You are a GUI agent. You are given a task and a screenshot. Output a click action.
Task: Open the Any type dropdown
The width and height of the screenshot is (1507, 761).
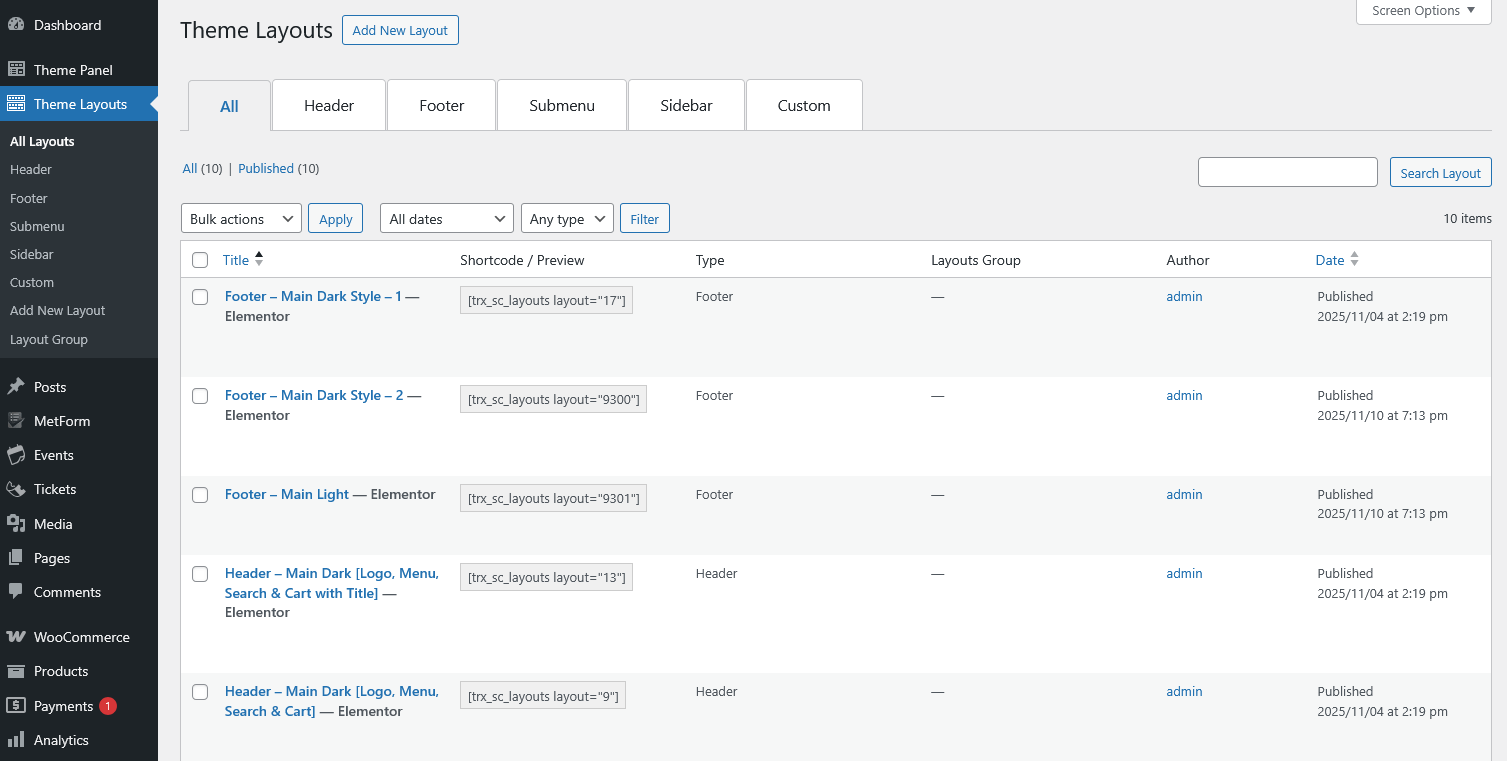point(567,219)
